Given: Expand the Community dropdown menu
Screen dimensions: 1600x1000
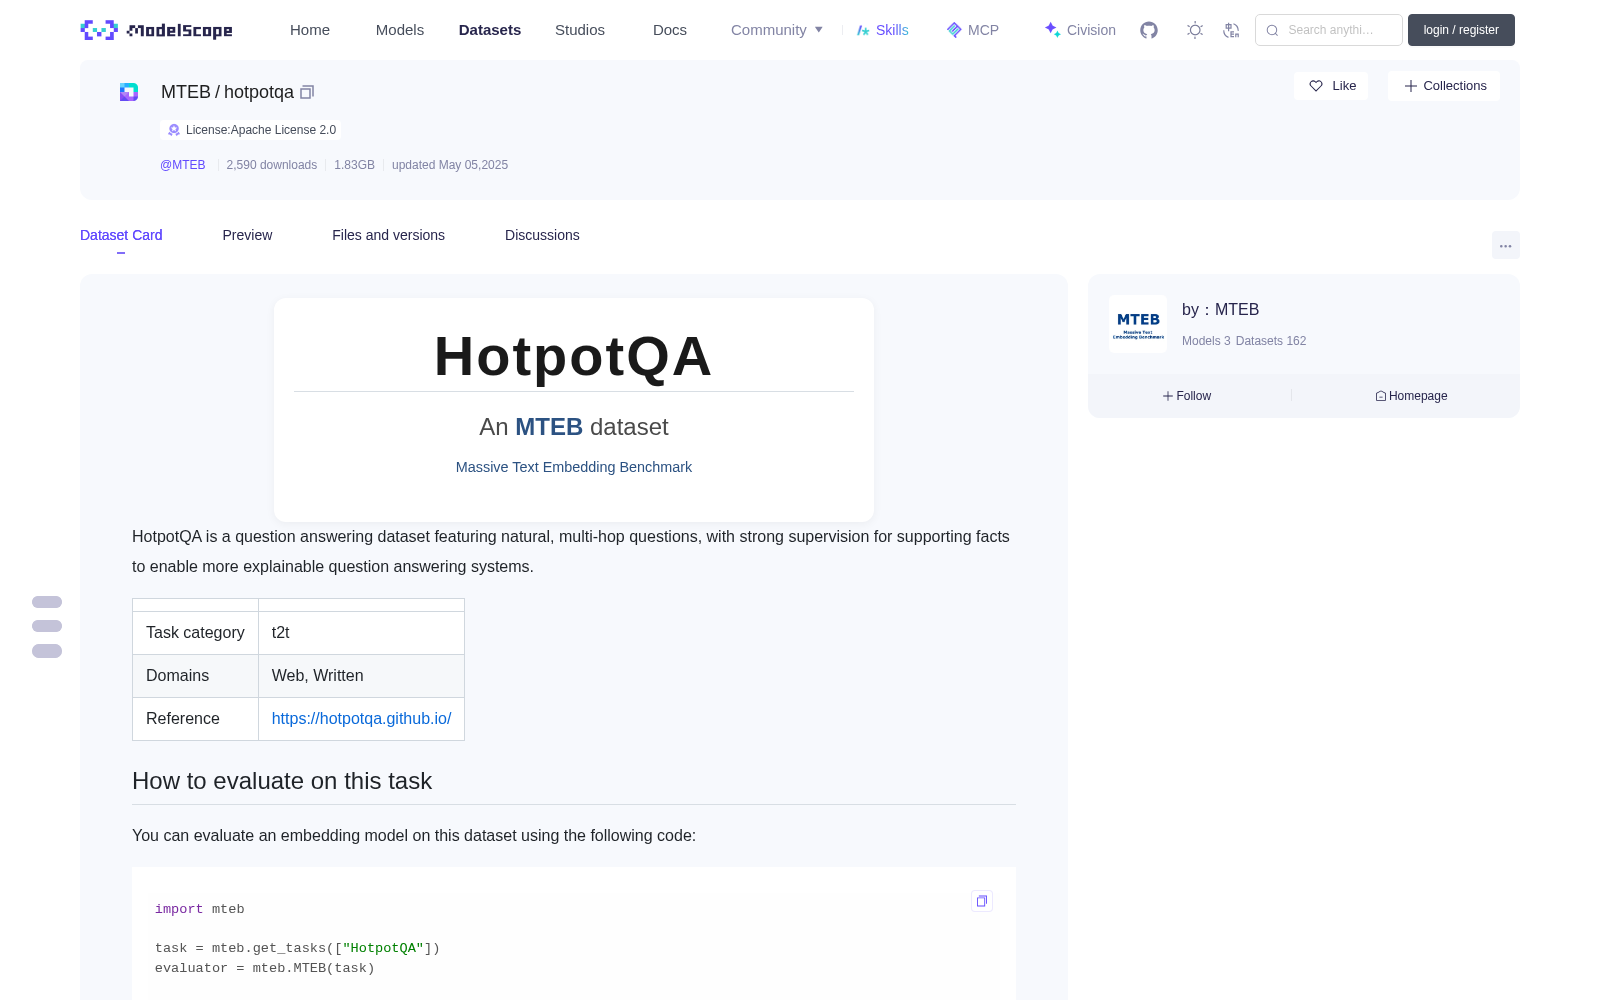Looking at the screenshot, I should pos(777,30).
